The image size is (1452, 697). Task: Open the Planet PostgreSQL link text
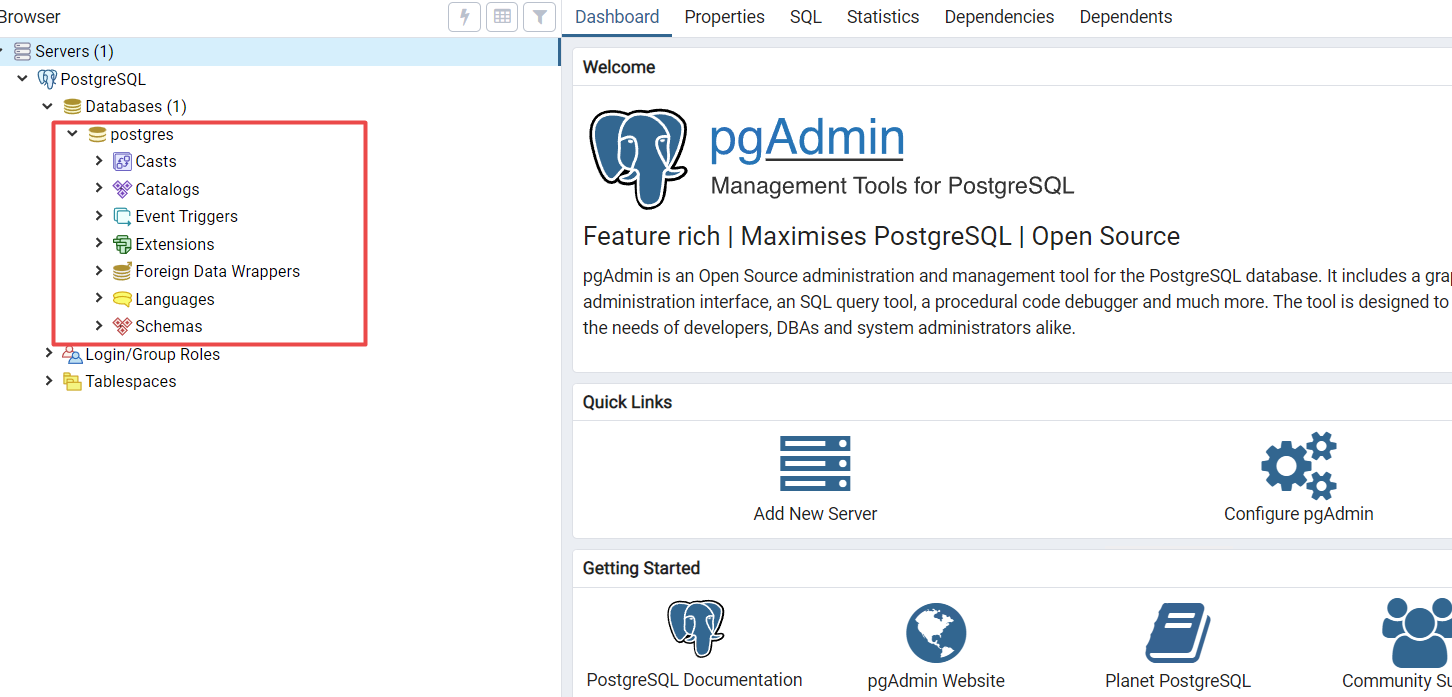point(1178,681)
